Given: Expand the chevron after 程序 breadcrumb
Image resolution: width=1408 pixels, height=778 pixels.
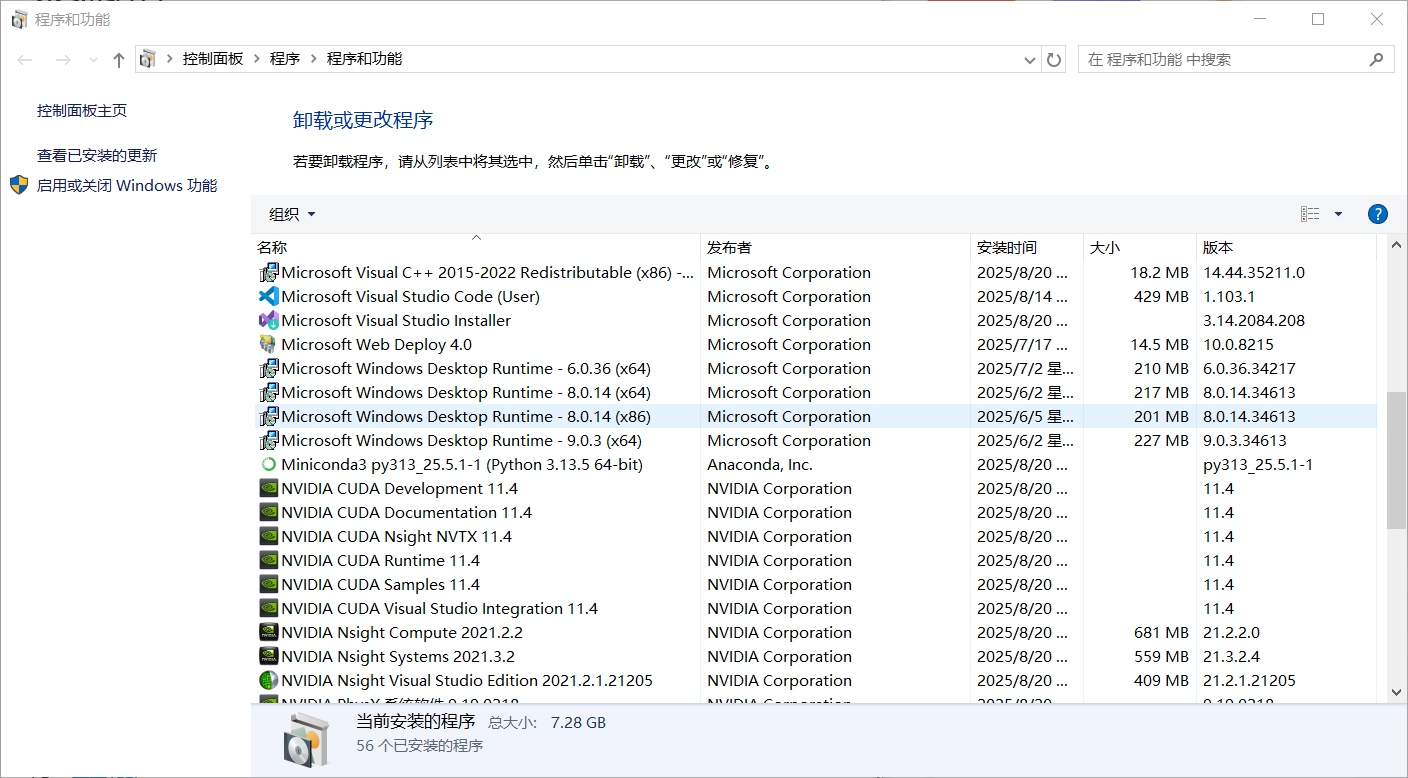Looking at the screenshot, I should point(313,59).
